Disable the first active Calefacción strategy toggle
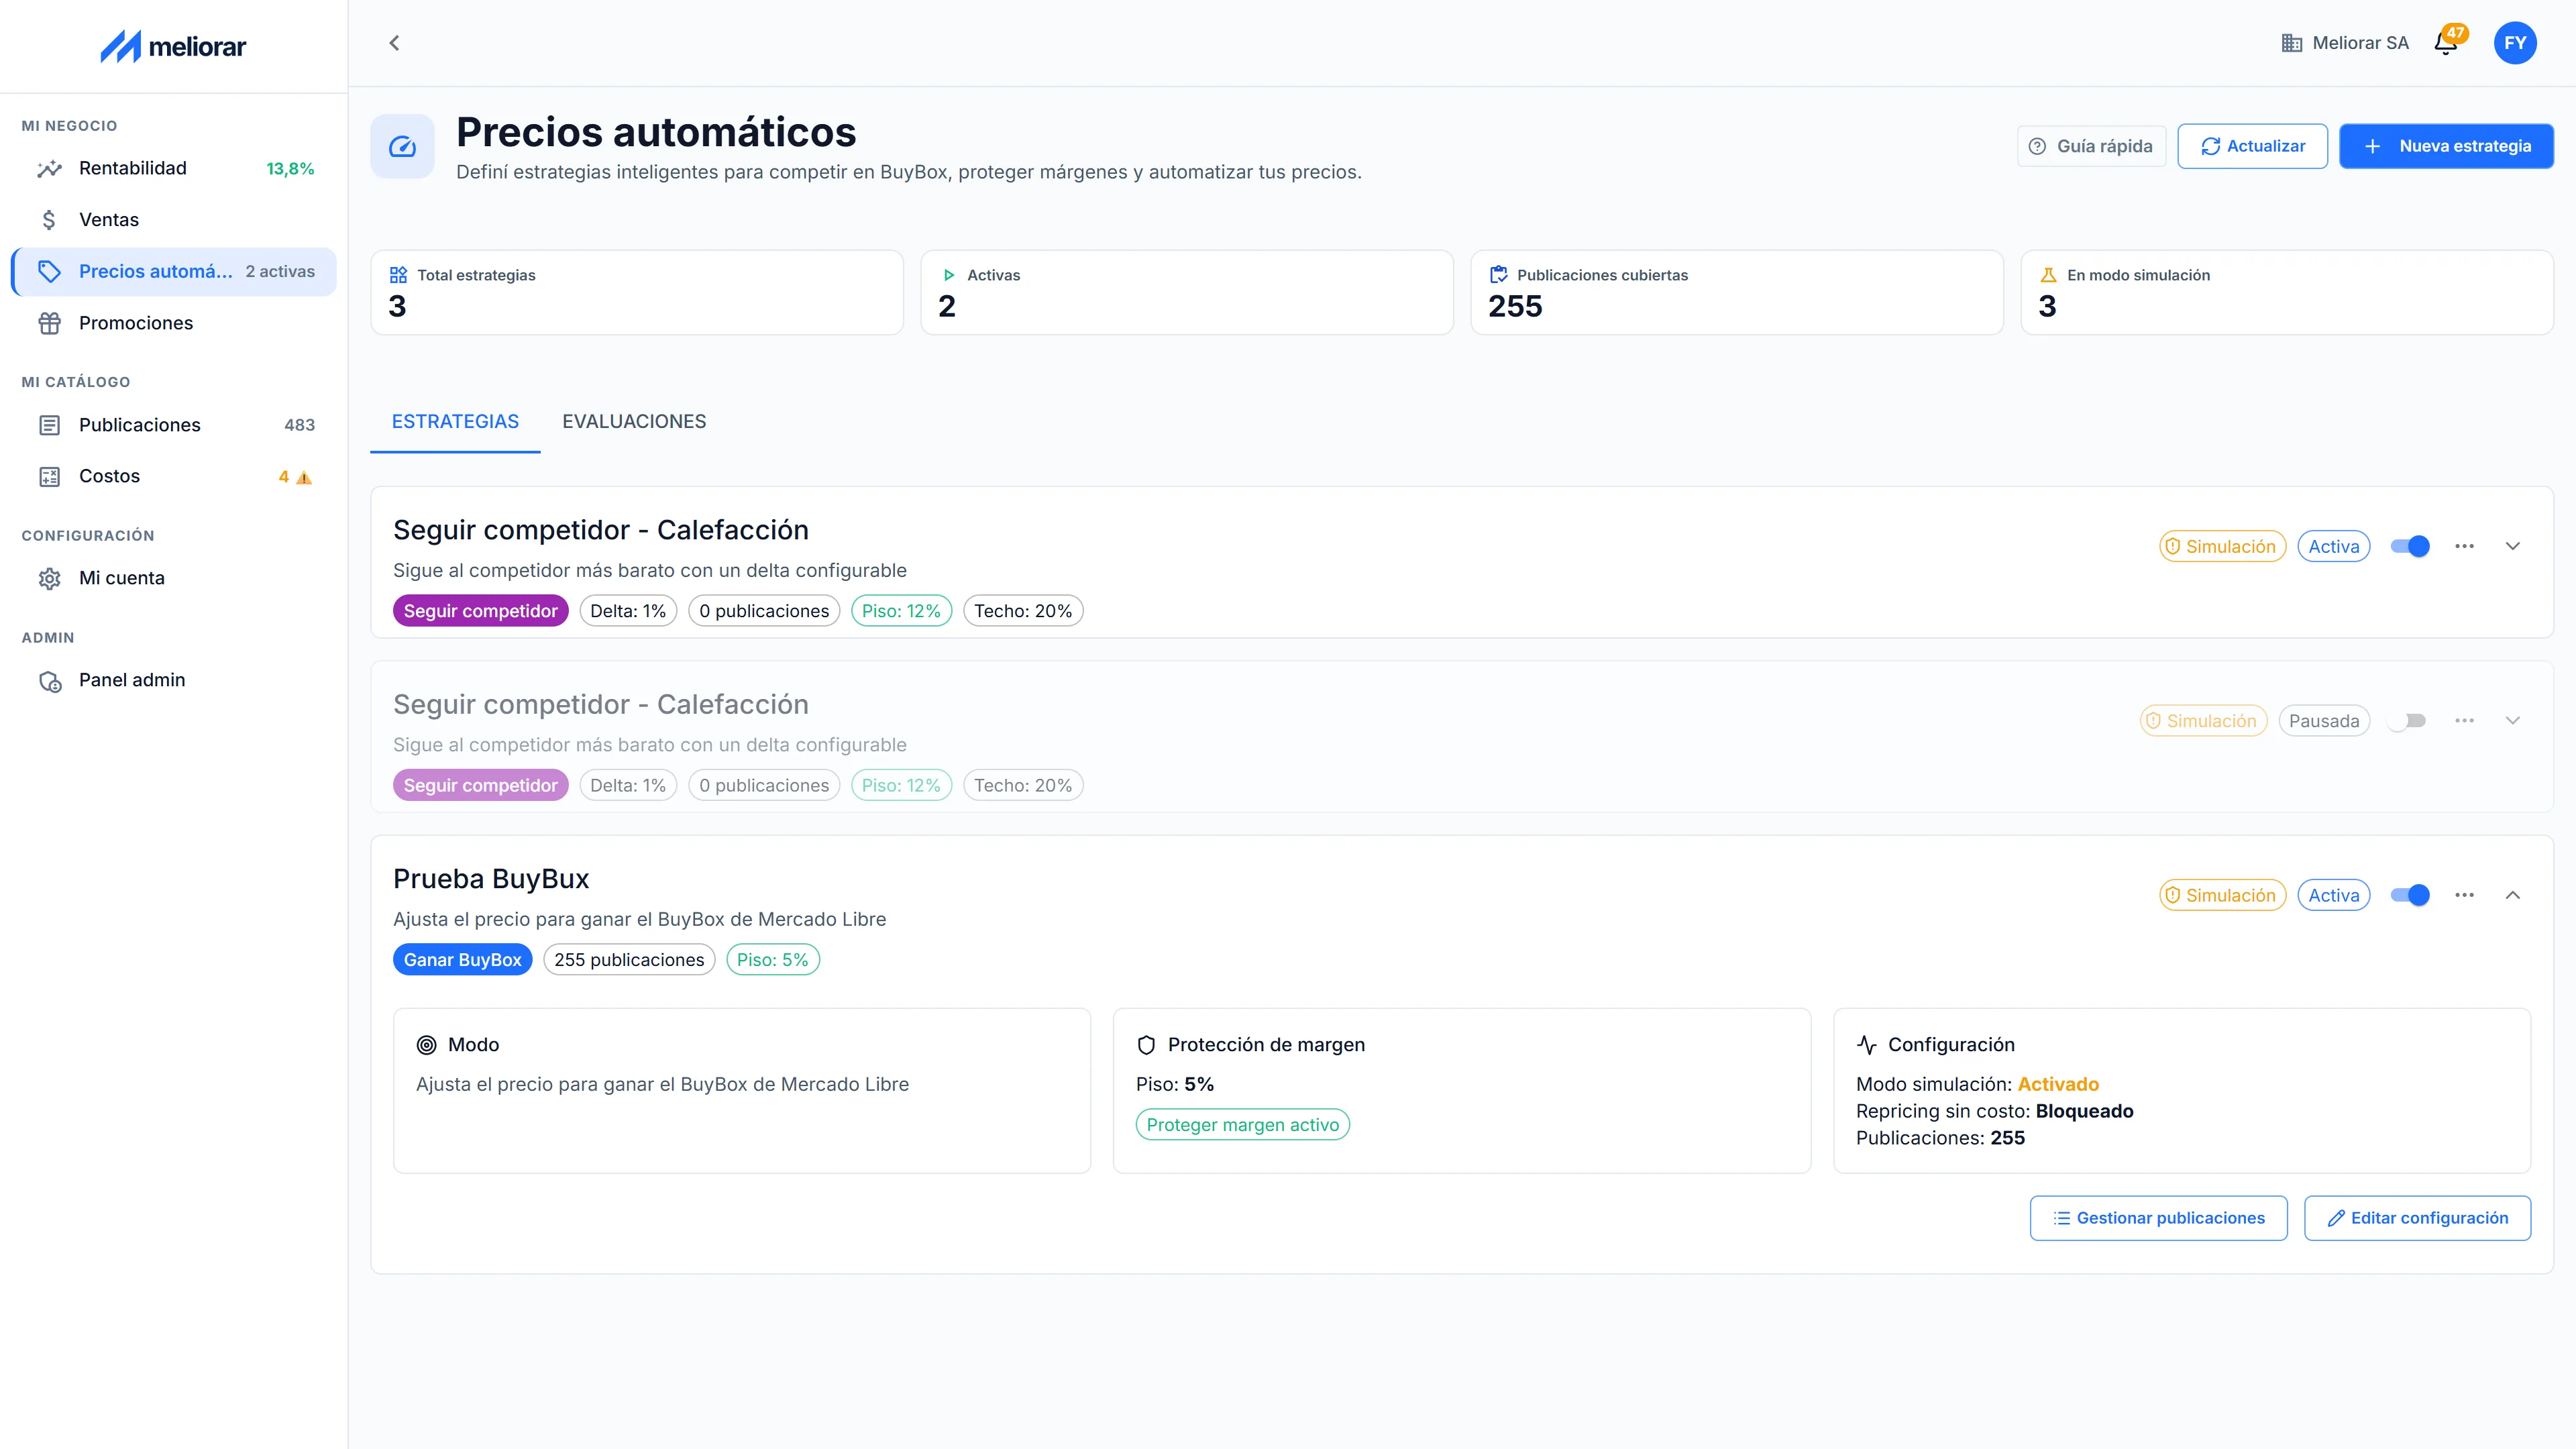This screenshot has height=1449, width=2576. 2410,546
